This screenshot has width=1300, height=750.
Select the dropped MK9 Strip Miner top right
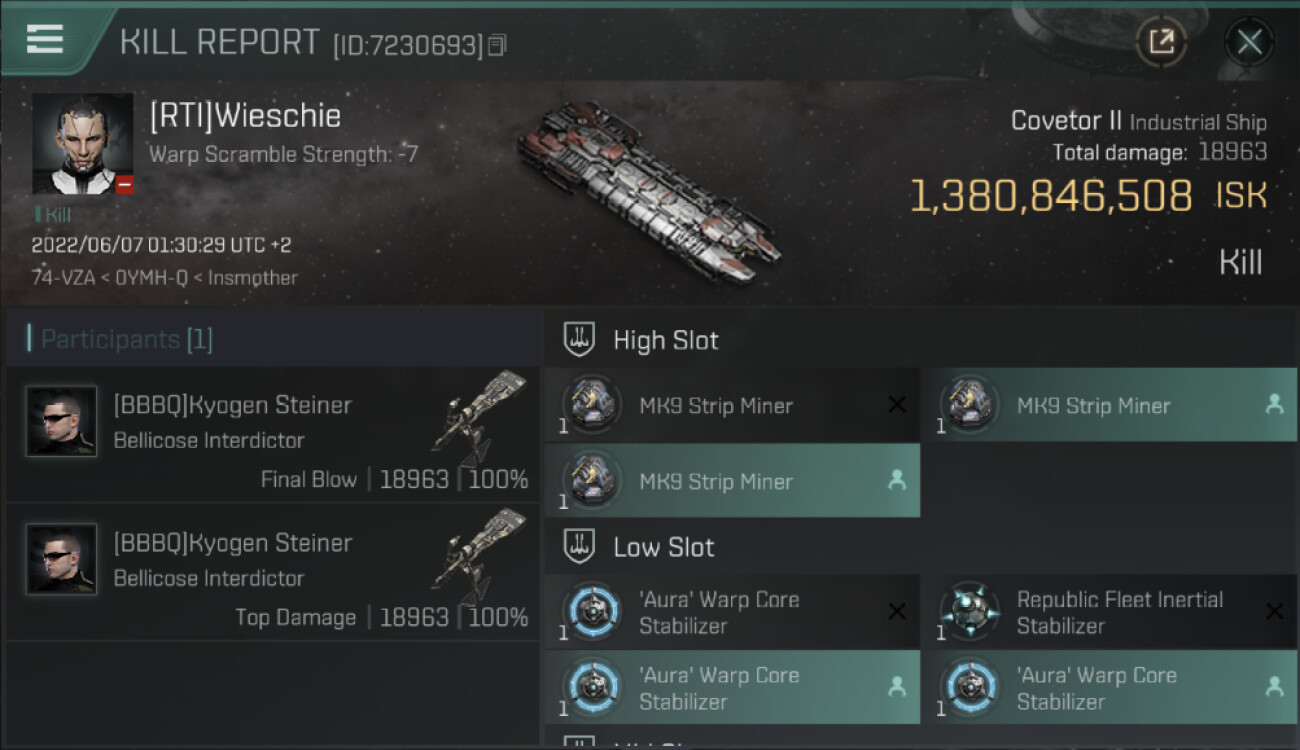[x=1109, y=405]
